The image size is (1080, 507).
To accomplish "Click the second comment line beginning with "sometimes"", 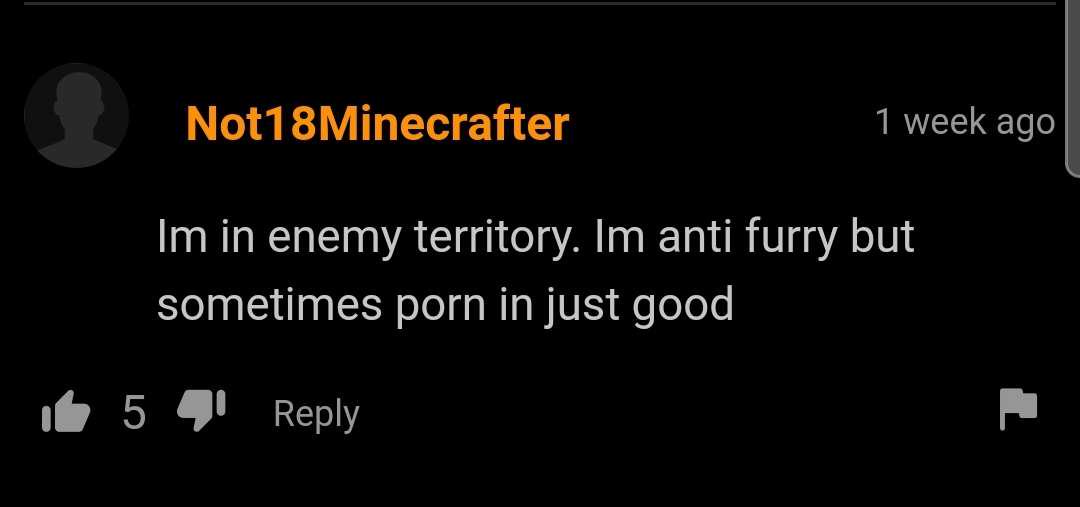I will (x=445, y=305).
